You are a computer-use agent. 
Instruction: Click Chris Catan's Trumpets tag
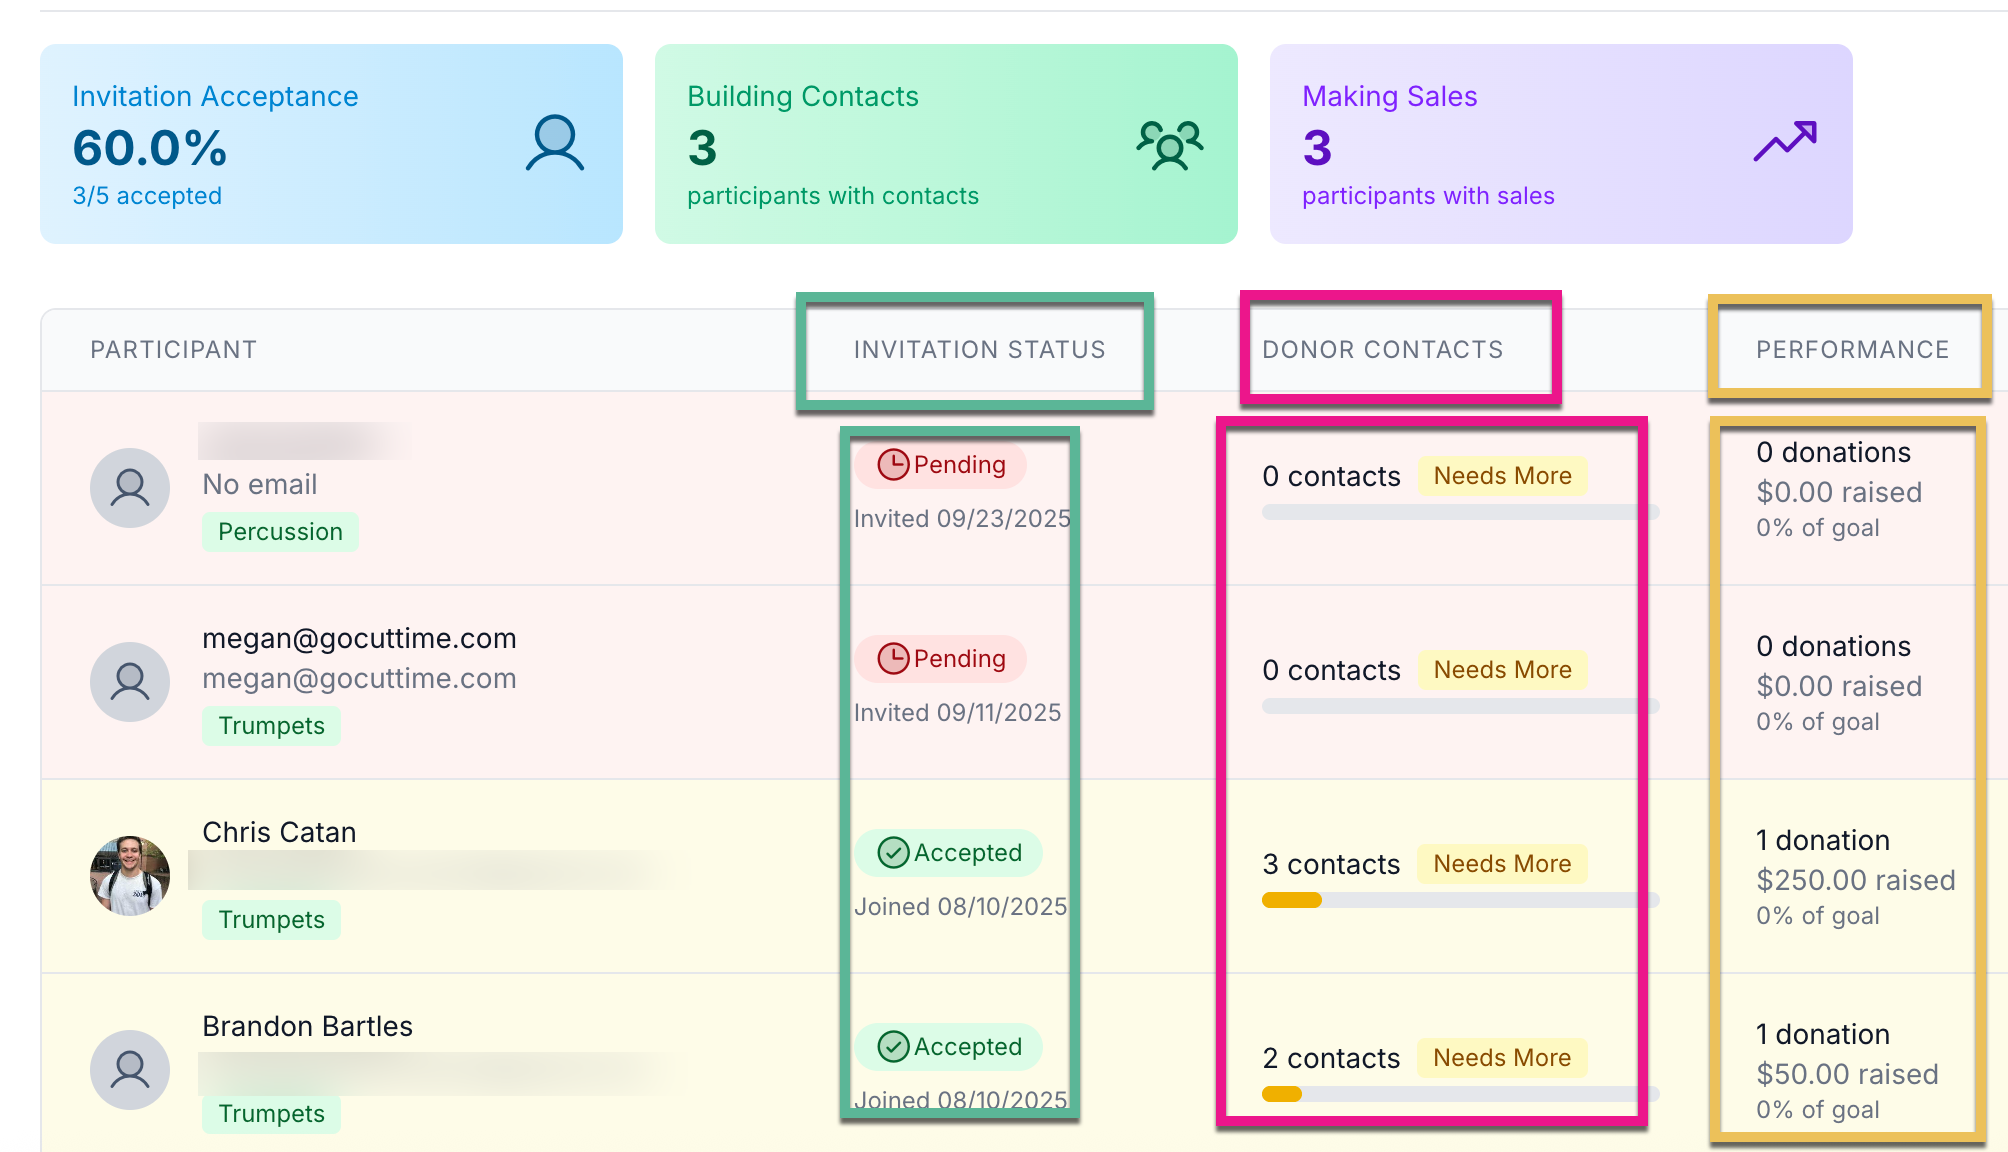click(271, 920)
